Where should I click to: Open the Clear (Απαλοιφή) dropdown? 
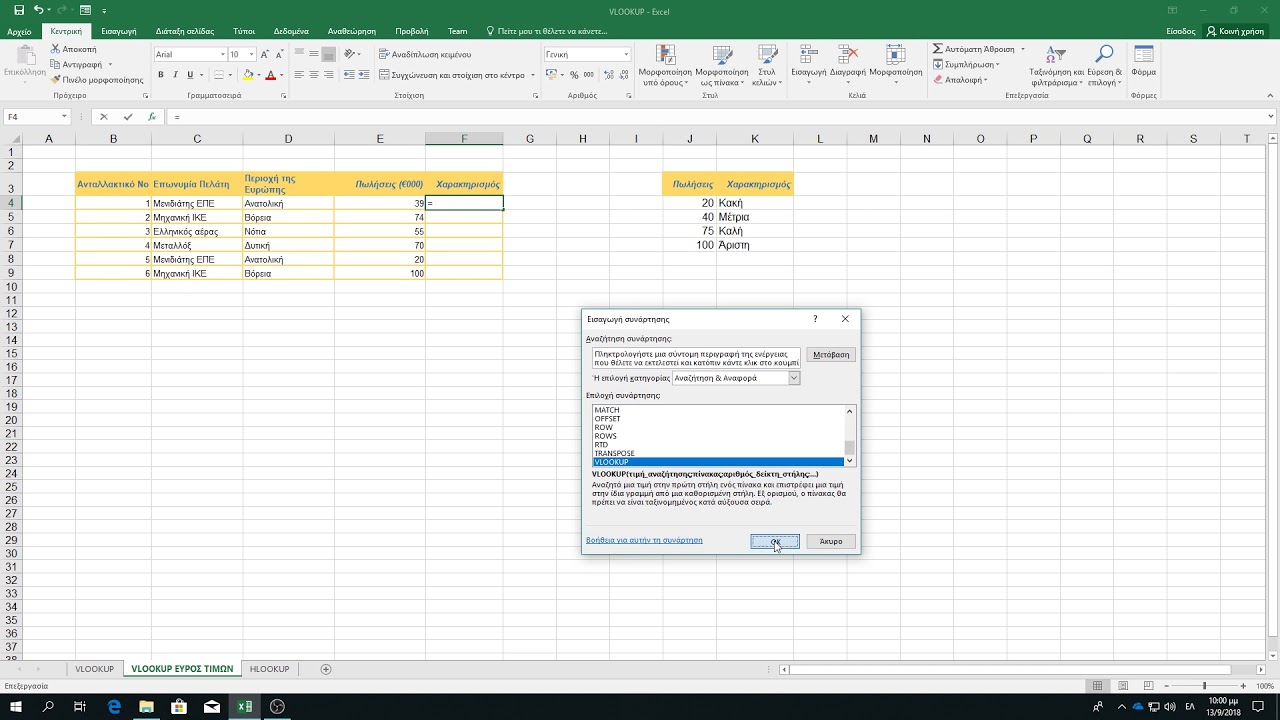click(x=959, y=79)
